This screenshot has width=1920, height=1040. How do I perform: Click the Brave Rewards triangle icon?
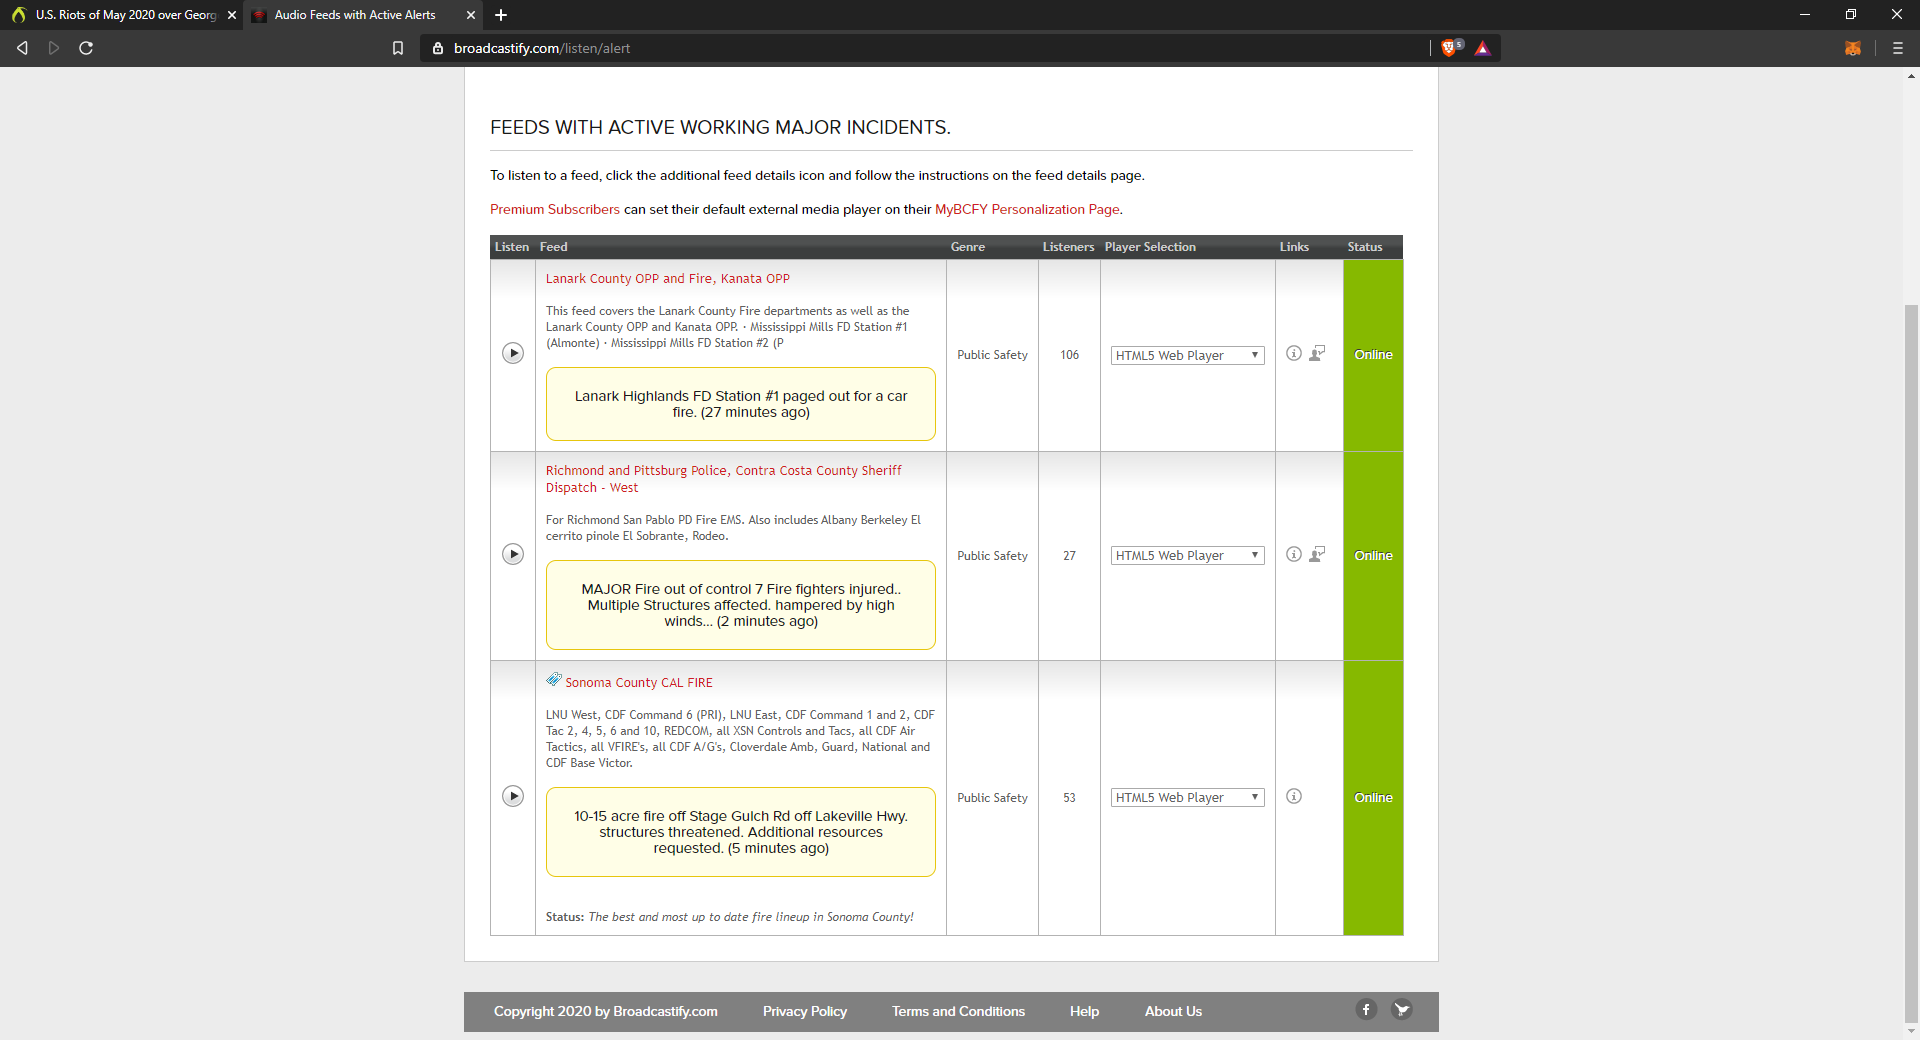click(x=1483, y=48)
